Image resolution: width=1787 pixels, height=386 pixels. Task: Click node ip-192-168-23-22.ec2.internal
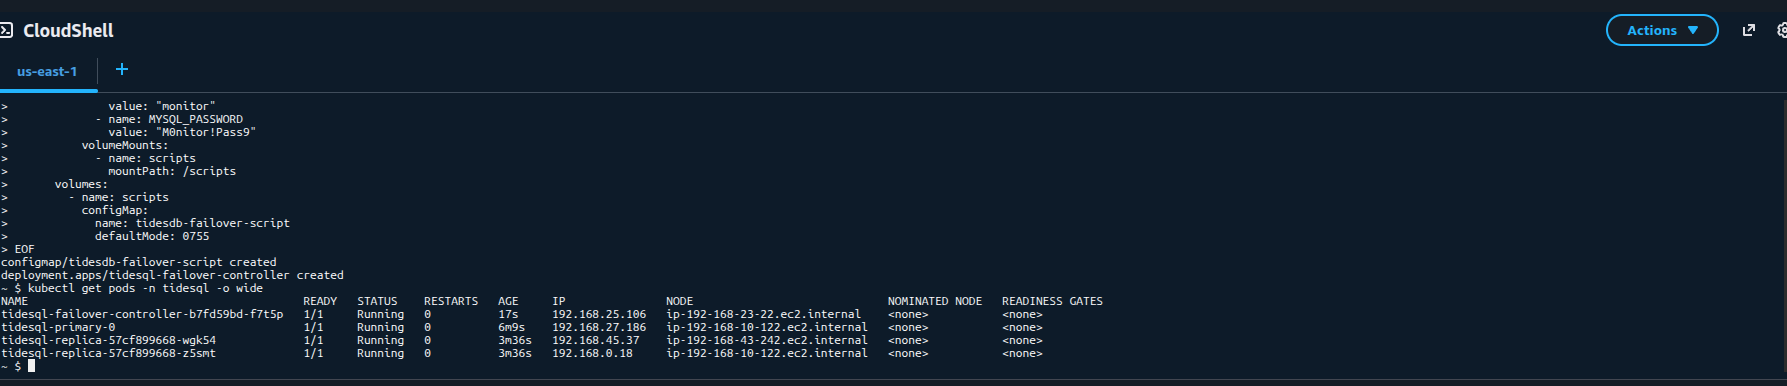point(763,314)
